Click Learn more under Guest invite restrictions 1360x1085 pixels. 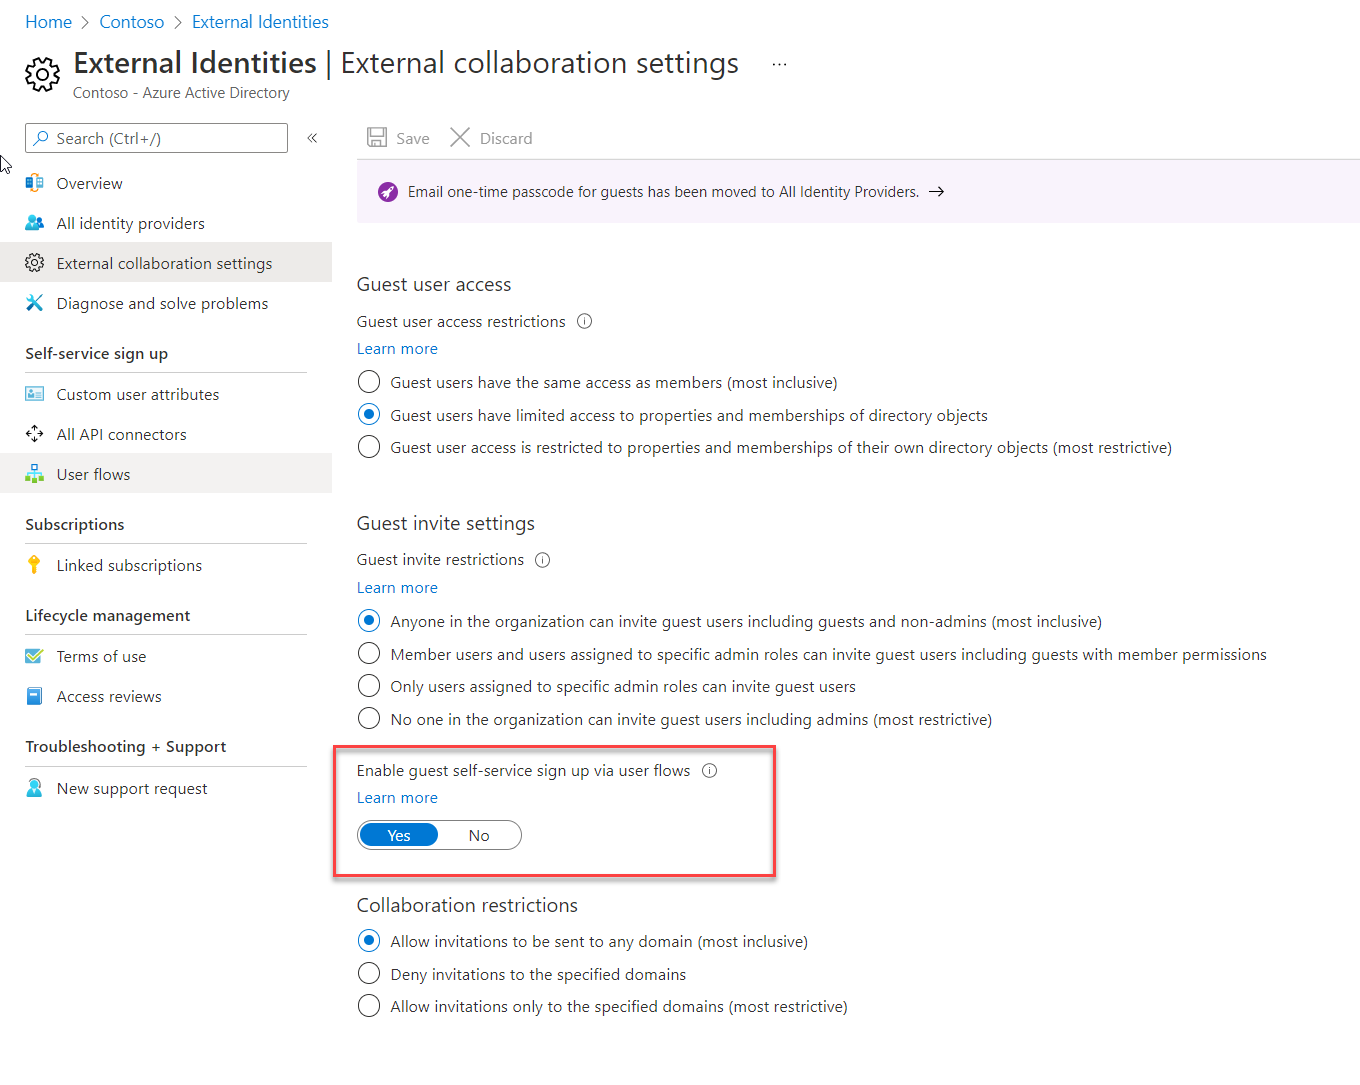coord(397,588)
